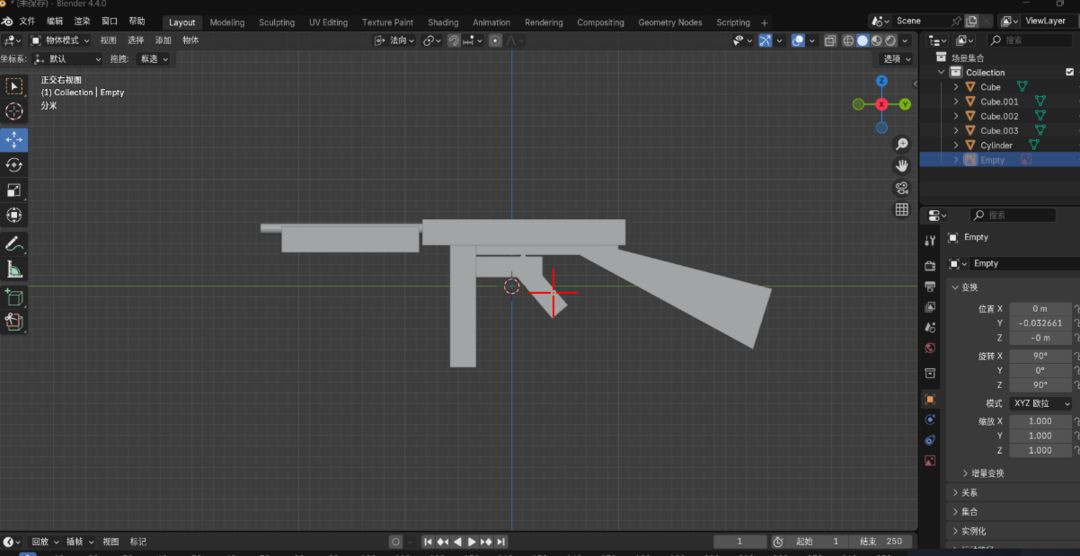
Task: Open the 添加 add menu
Action: [163, 41]
